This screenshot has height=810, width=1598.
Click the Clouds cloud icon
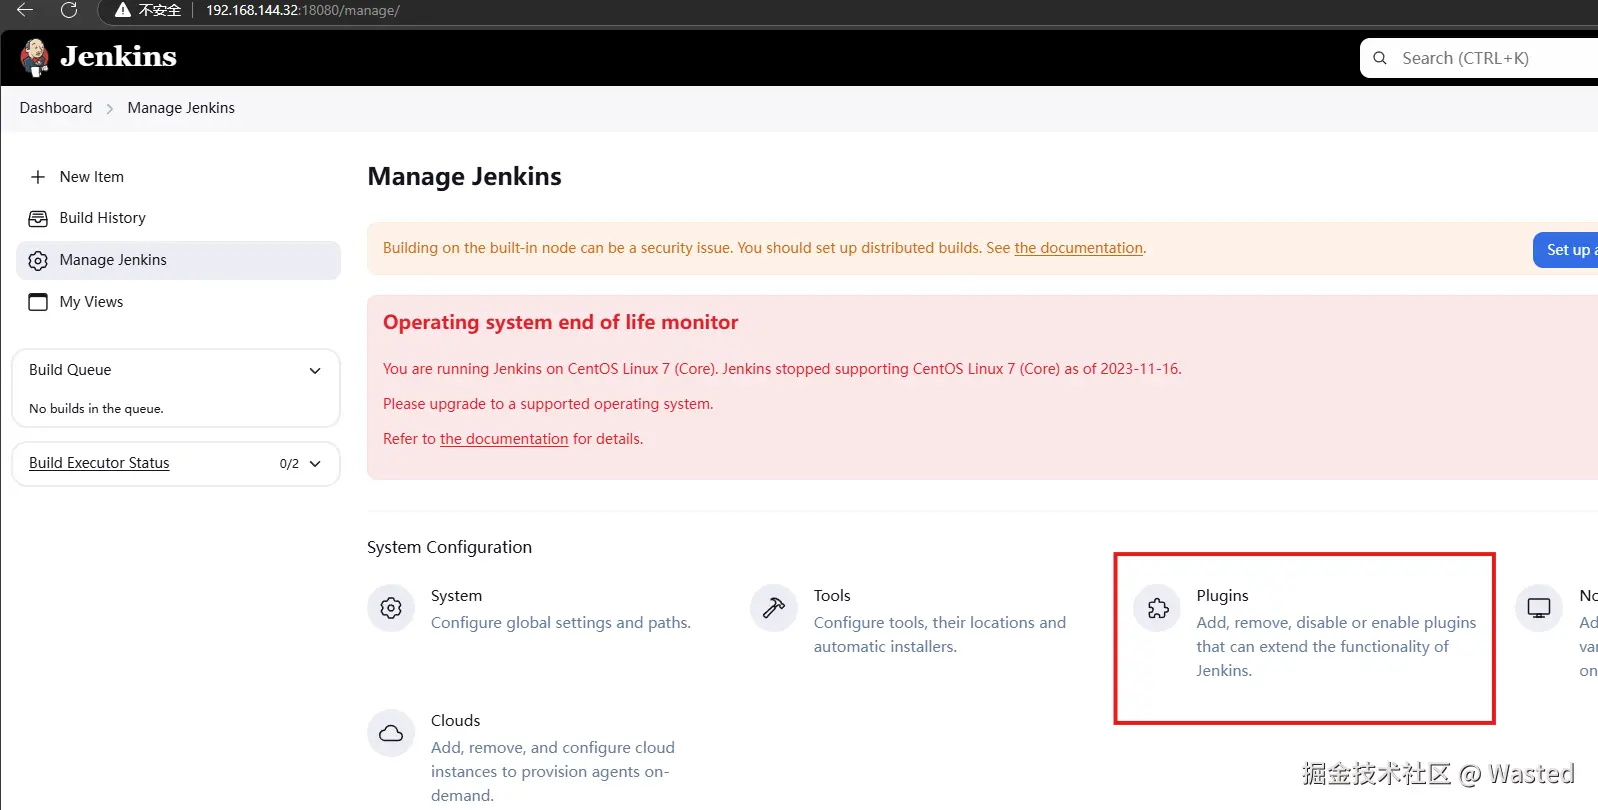pos(391,733)
